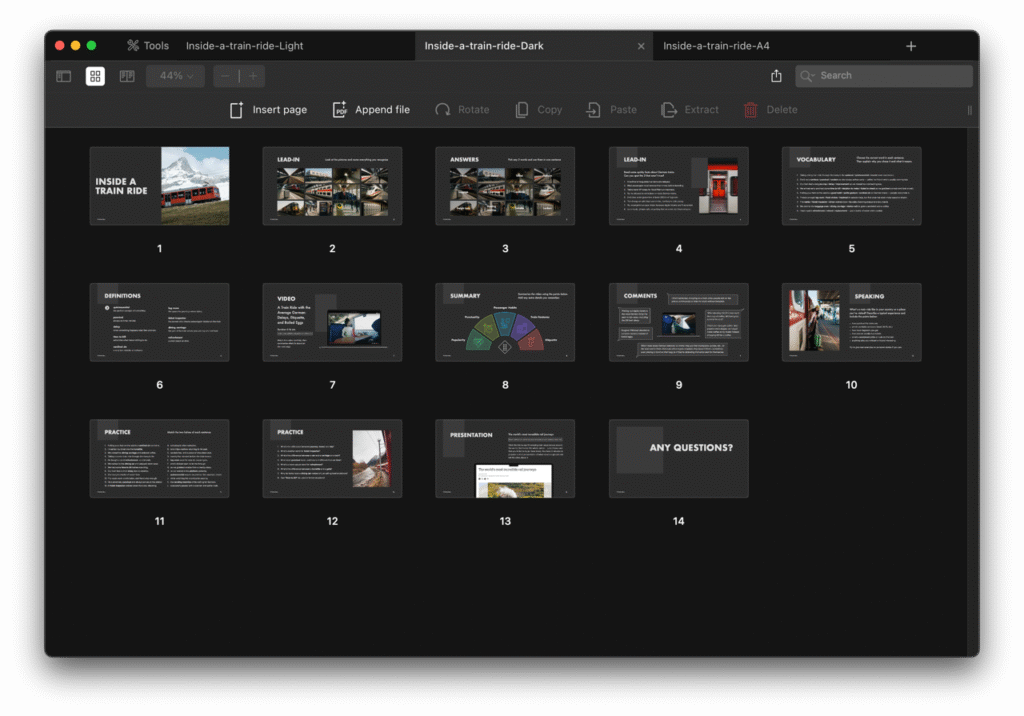Expand the search options magnifier dropdown

pyautogui.click(x=808, y=76)
